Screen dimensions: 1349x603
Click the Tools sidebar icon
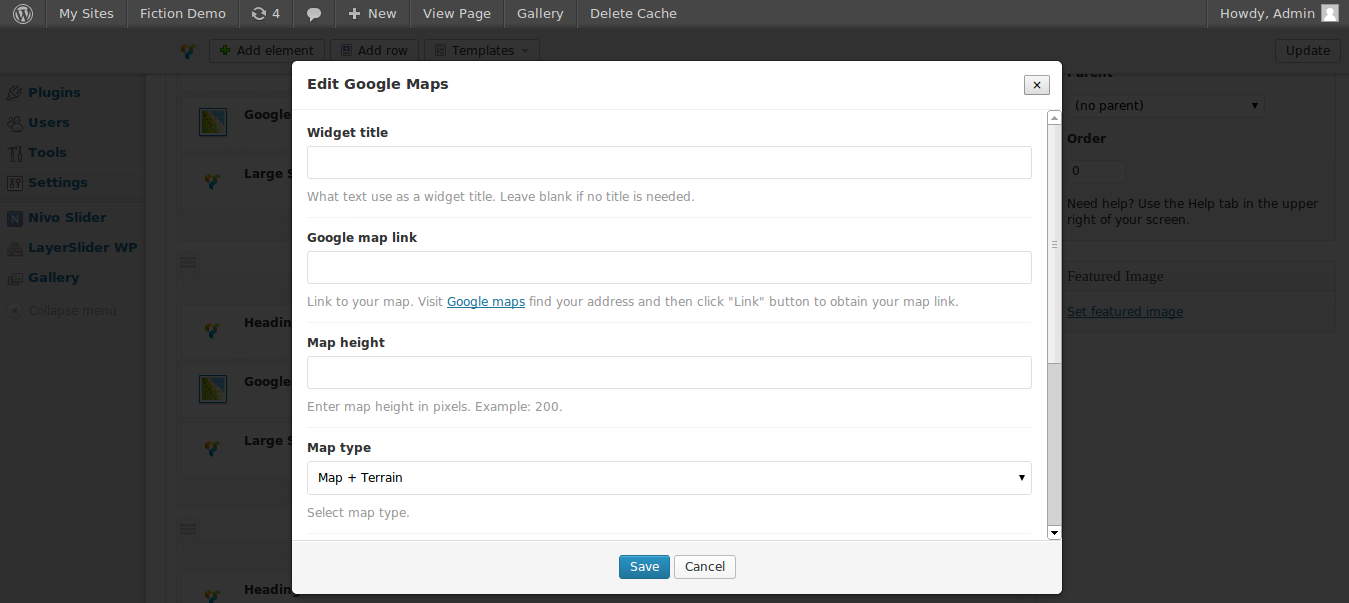pyautogui.click(x=14, y=153)
